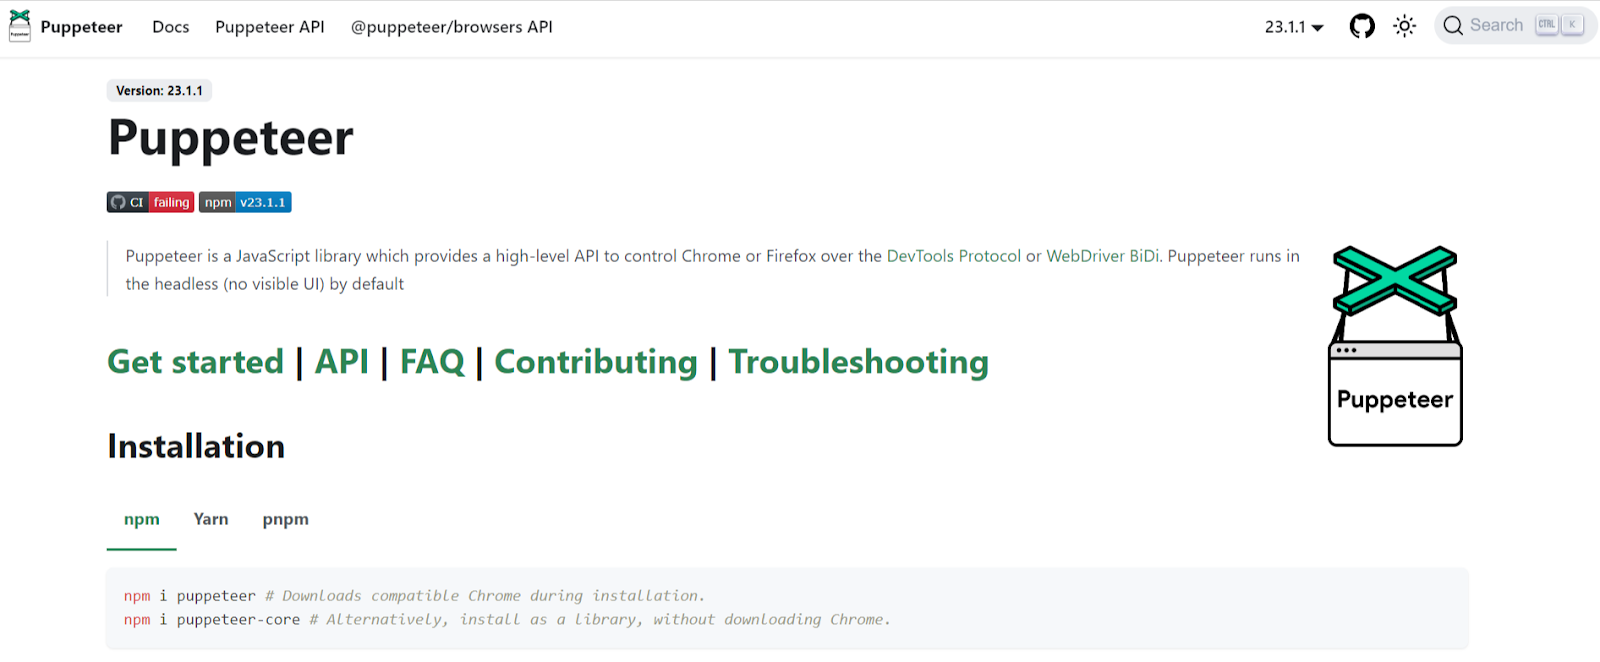Click the search magnifier icon
The height and width of the screenshot is (662, 1600).
point(1453,26)
